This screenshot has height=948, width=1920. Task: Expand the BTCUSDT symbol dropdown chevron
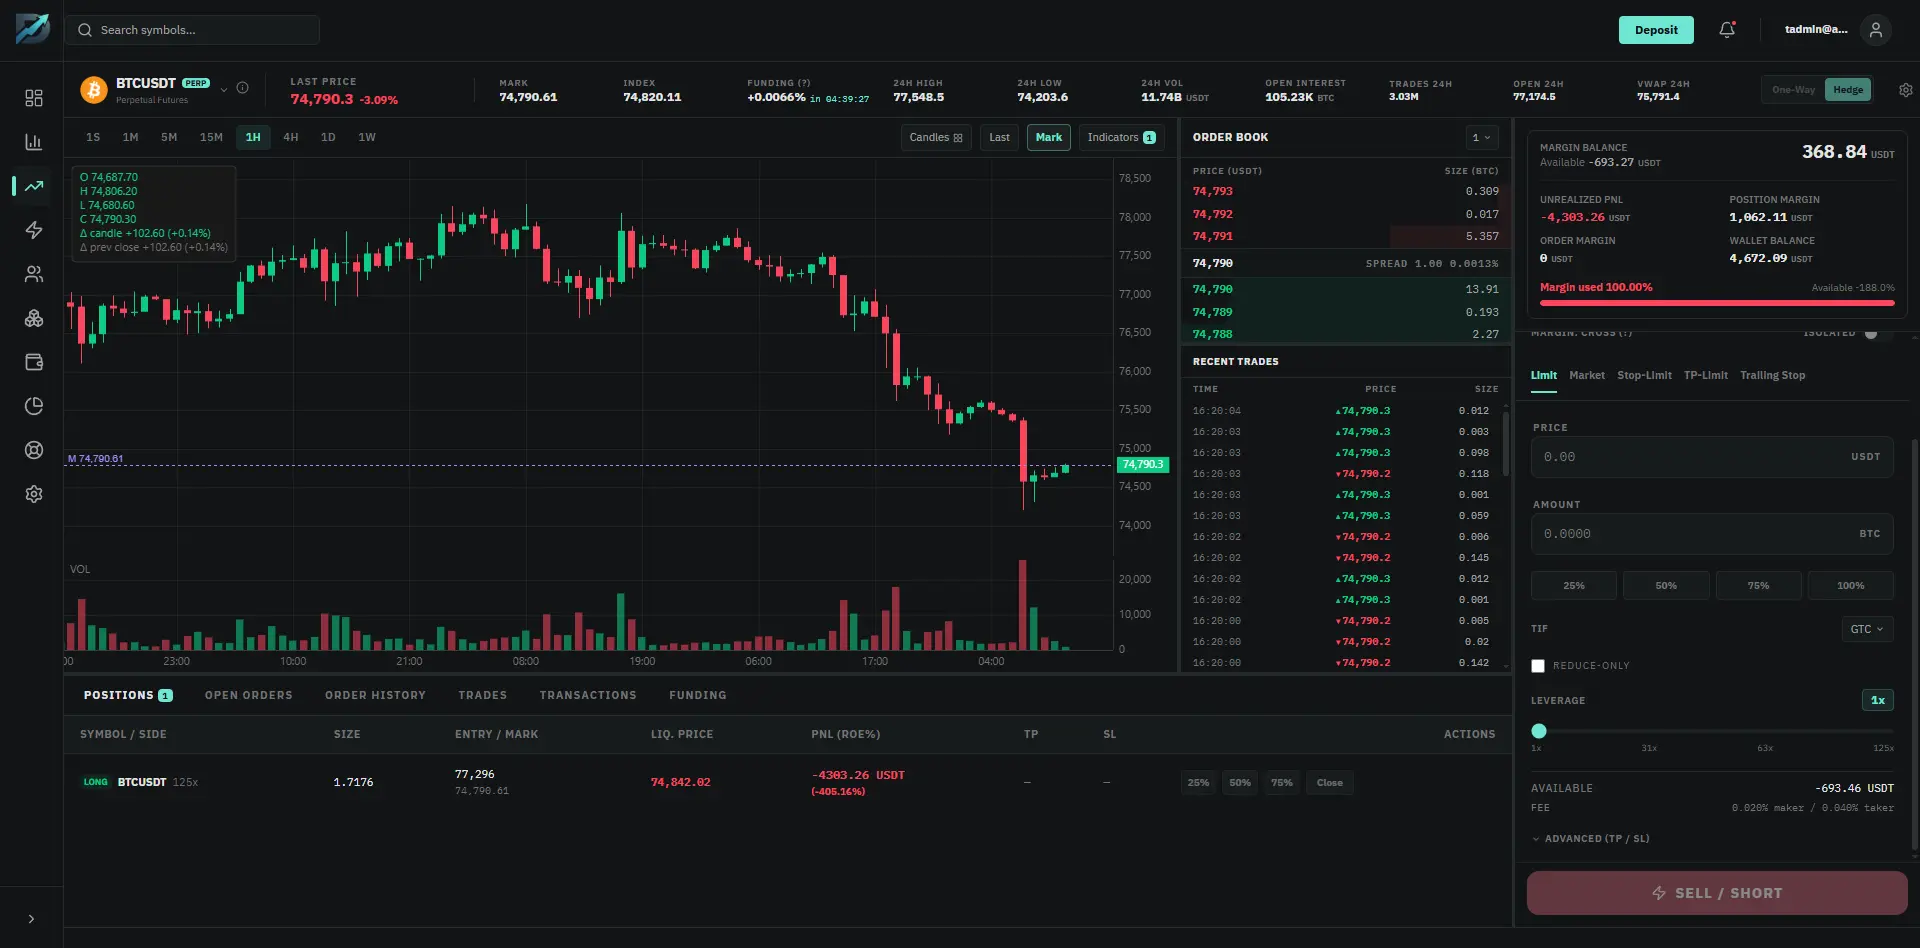pyautogui.click(x=224, y=89)
